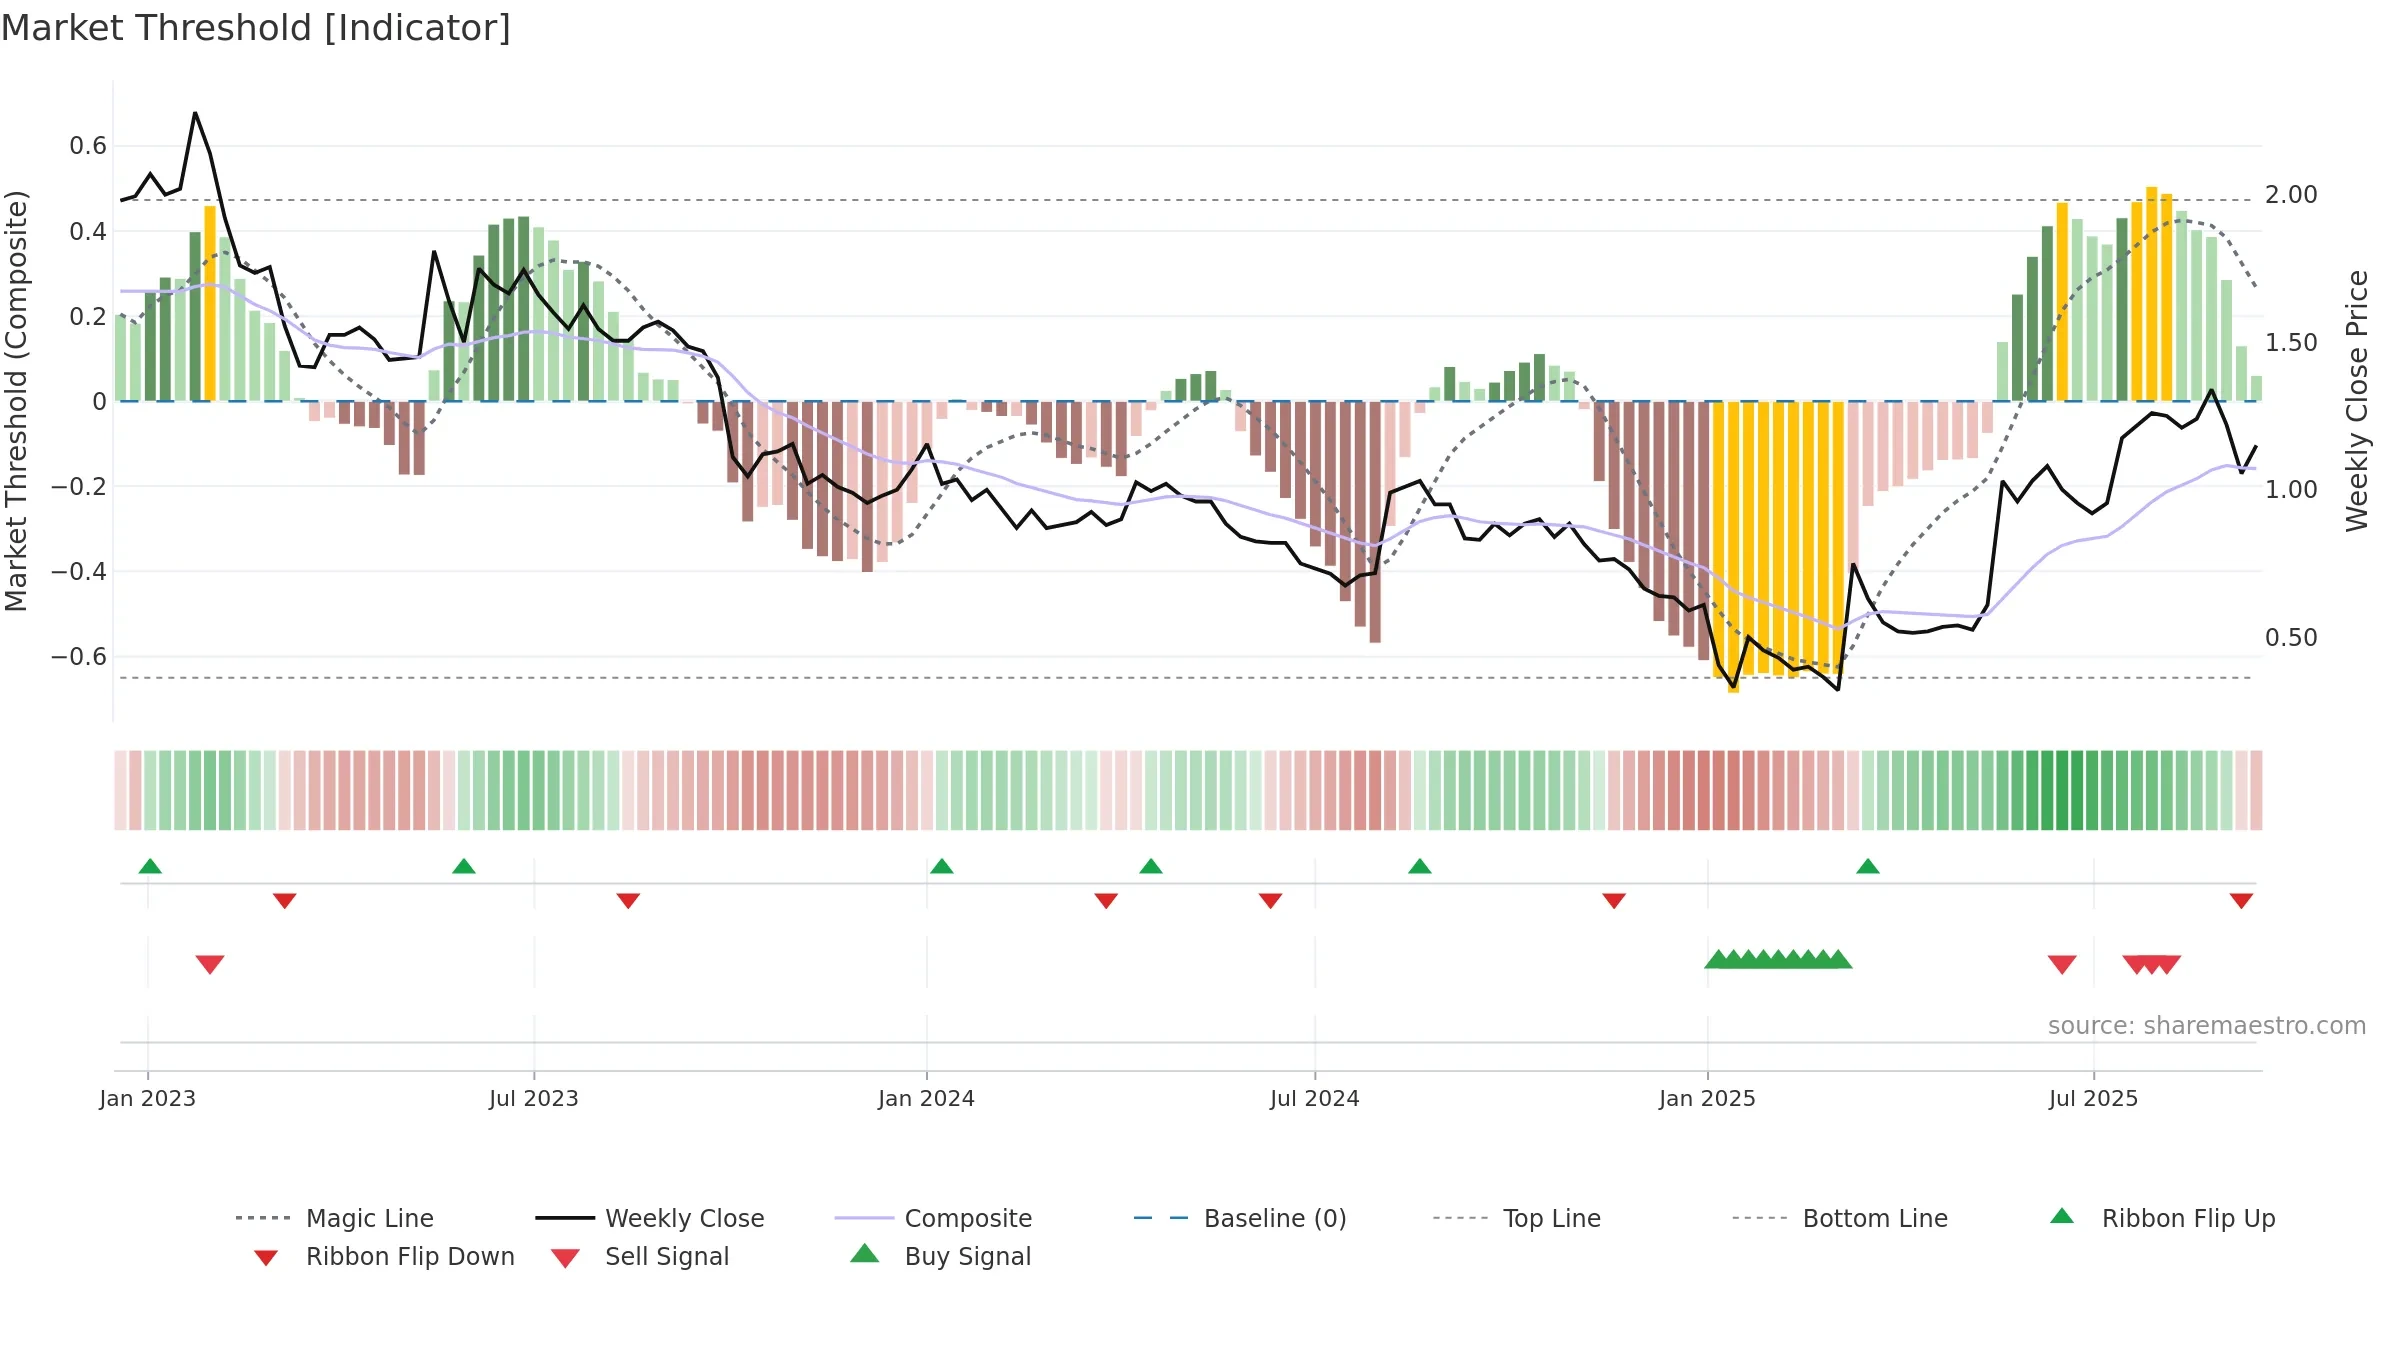Click the Ribbon Flip Up marker around April 2024
This screenshot has height=1350, width=2400.
pos(1151,866)
